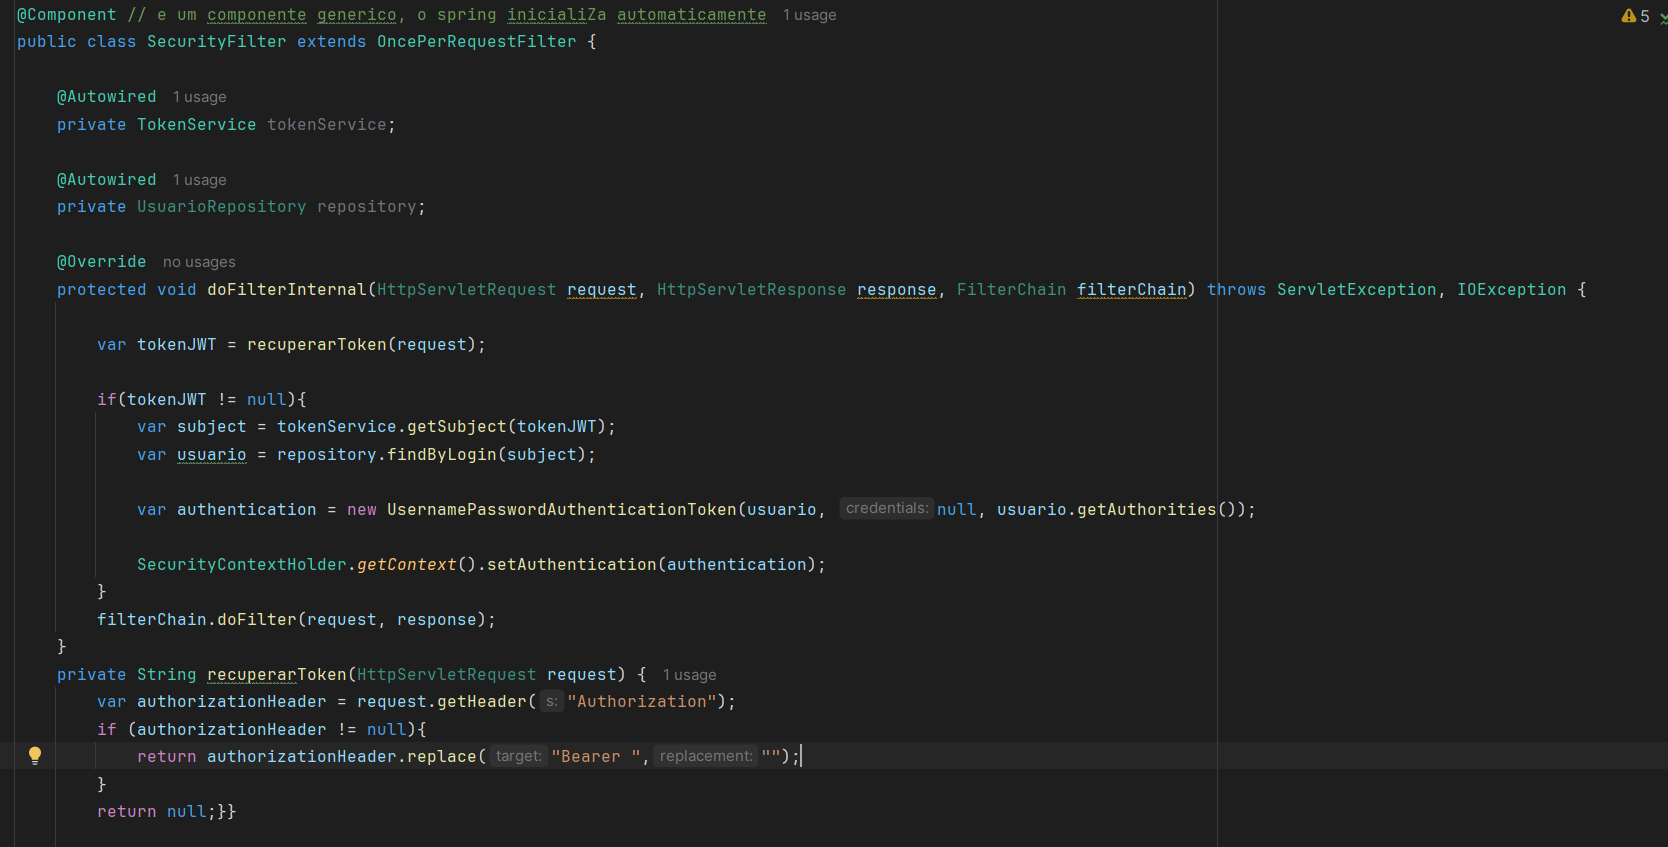Viewport: 1668px width, 847px height.
Task: Click the "Authorization" string literal
Action: pyautogui.click(x=641, y=702)
